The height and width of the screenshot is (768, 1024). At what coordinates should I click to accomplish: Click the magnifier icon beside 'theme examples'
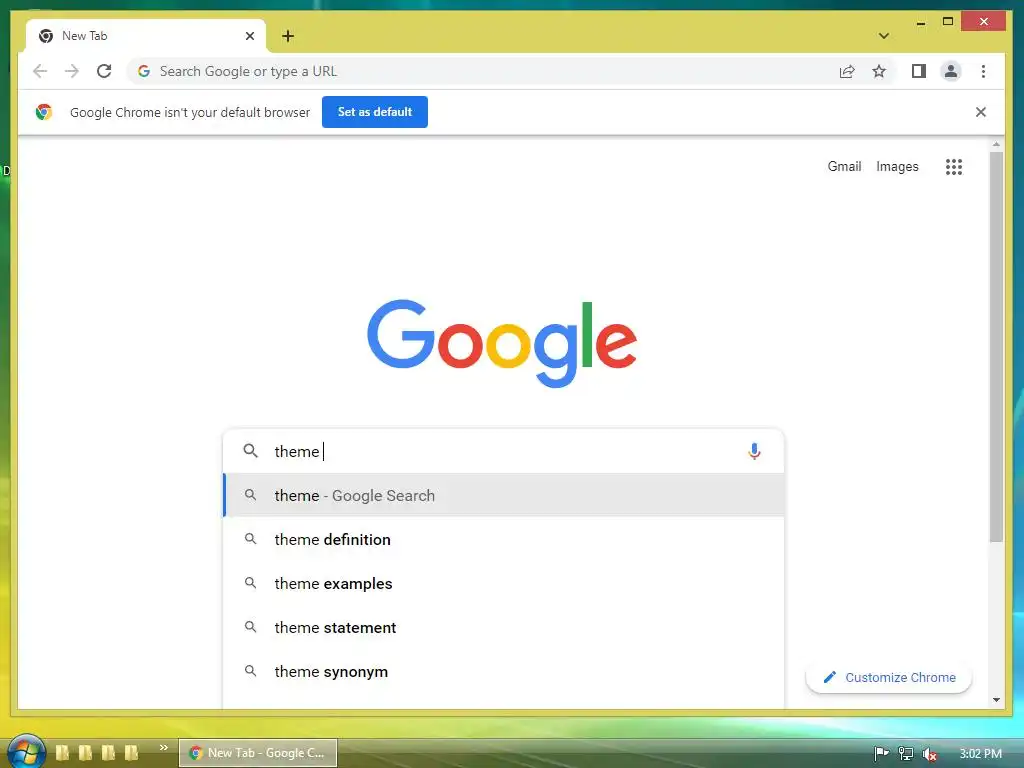(x=250, y=583)
